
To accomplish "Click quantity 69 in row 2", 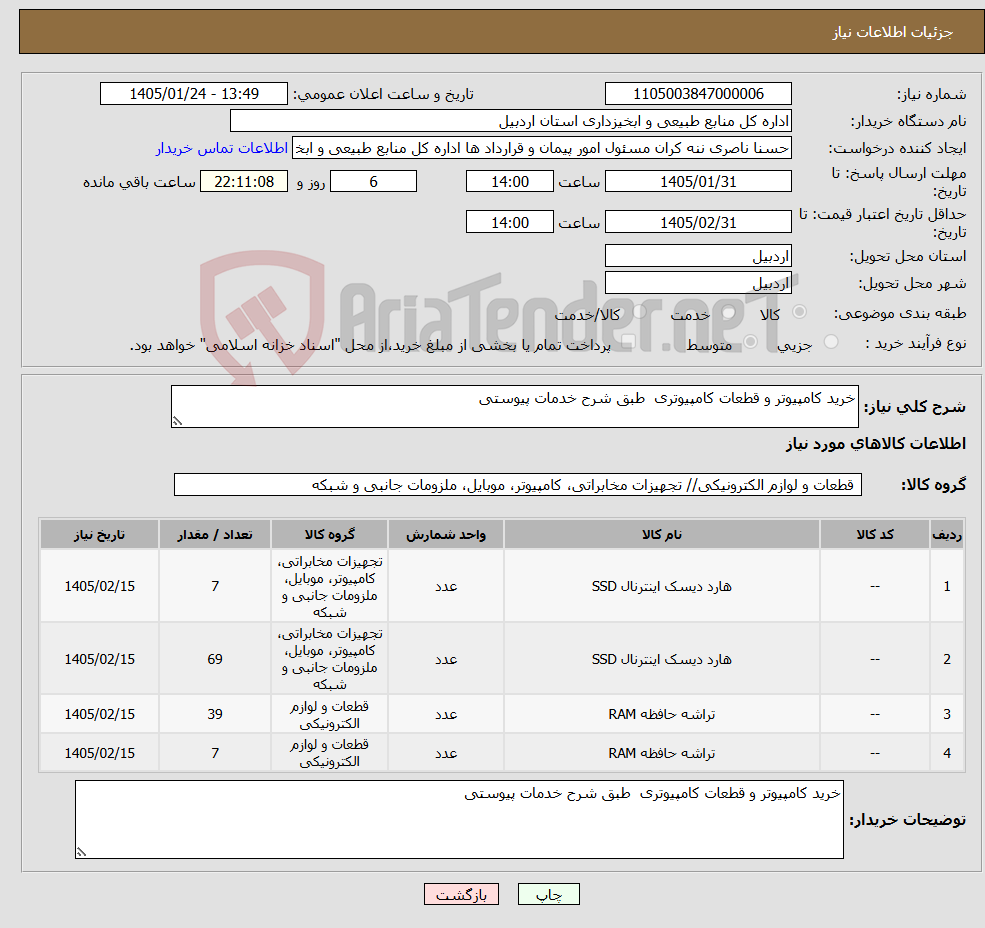I will click(215, 659).
